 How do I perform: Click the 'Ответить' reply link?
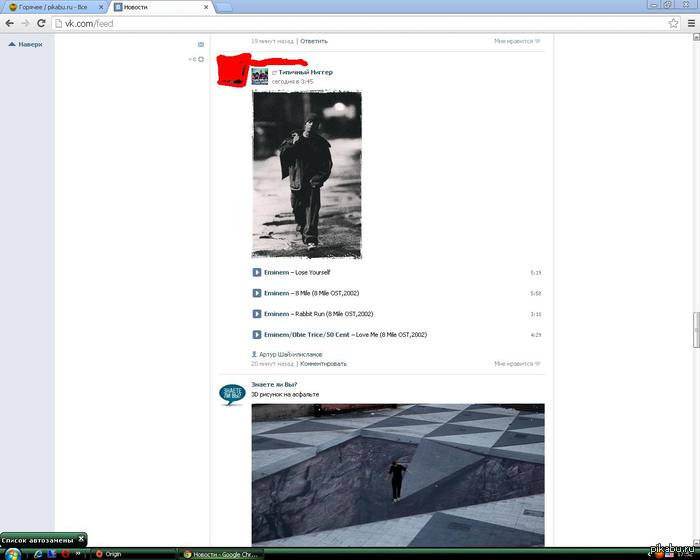click(x=314, y=41)
